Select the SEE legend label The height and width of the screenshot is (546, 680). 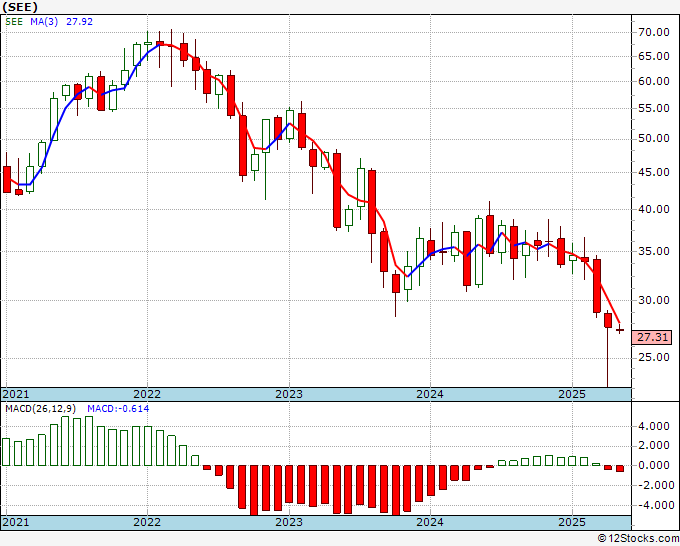point(14,22)
